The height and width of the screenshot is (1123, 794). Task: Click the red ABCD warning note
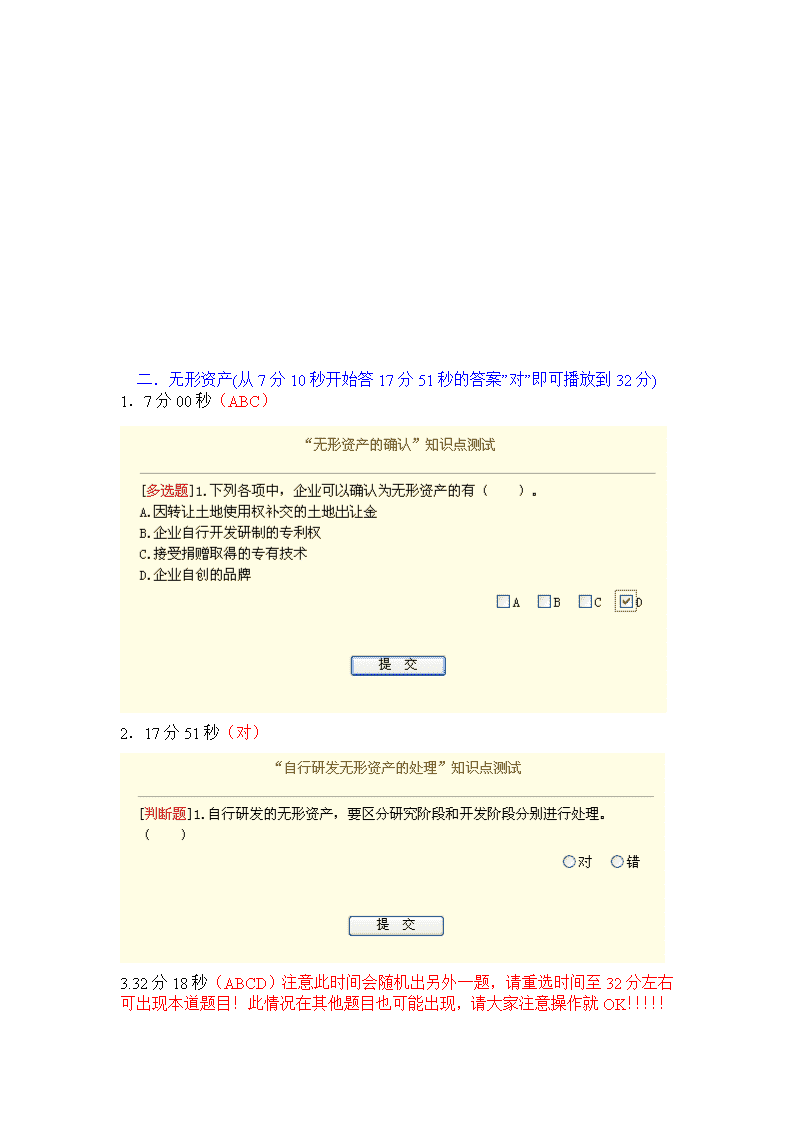(397, 993)
